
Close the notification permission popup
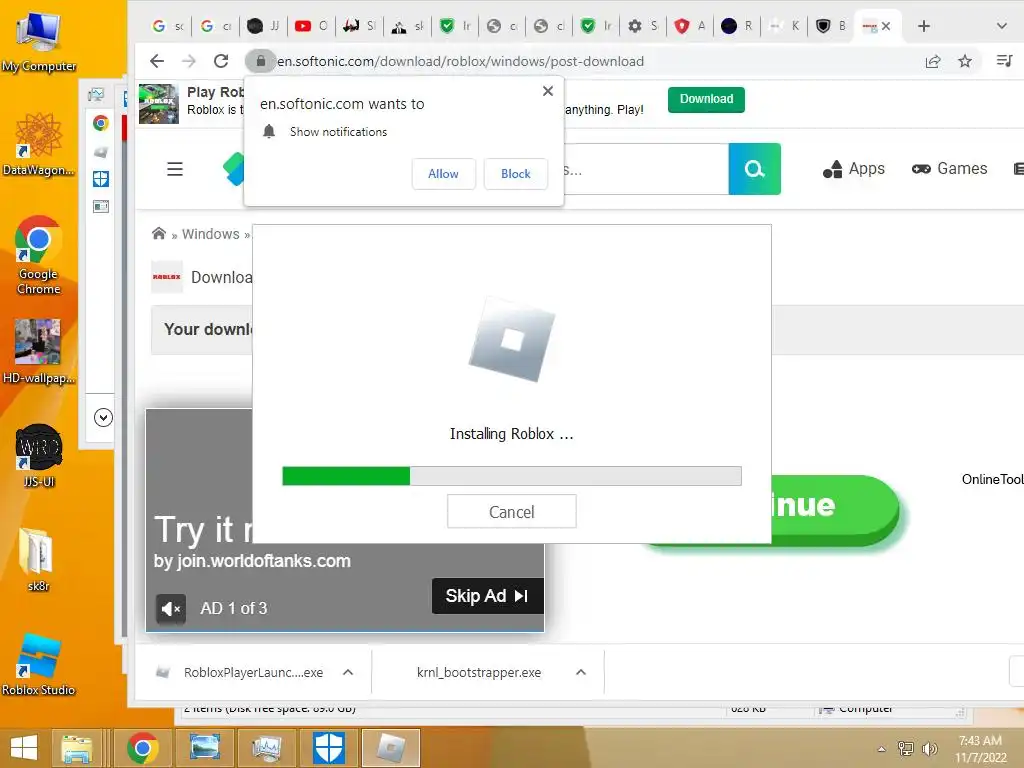pyautogui.click(x=548, y=91)
